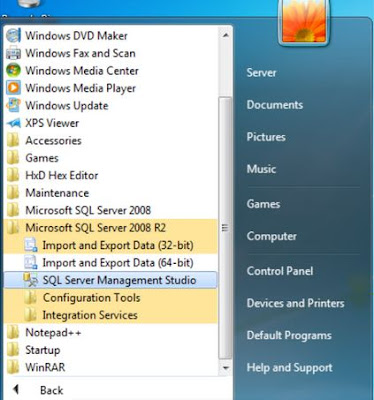The image size is (374, 400).
Task: Open SQL Server Management Studio icon
Action: tap(31, 280)
